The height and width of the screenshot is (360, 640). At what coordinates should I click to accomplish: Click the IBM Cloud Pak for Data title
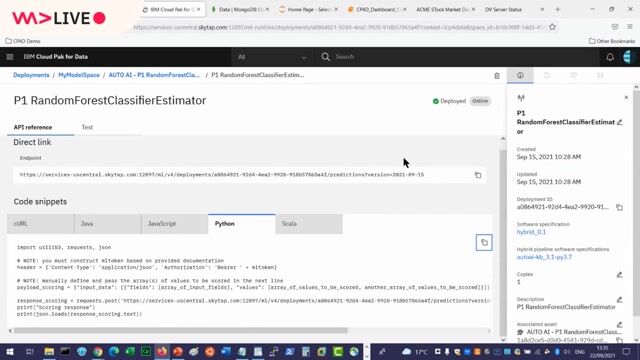(x=56, y=57)
